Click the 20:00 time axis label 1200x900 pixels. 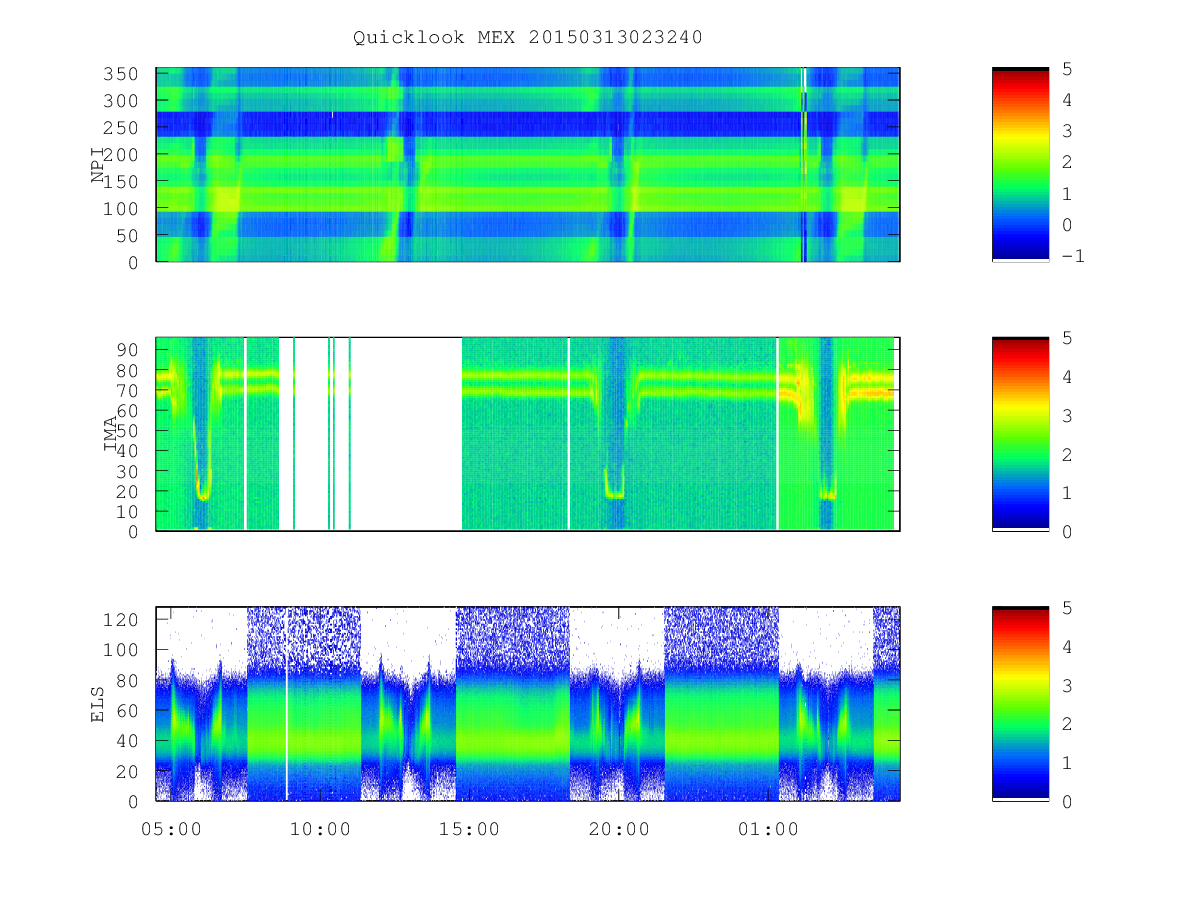[x=618, y=829]
